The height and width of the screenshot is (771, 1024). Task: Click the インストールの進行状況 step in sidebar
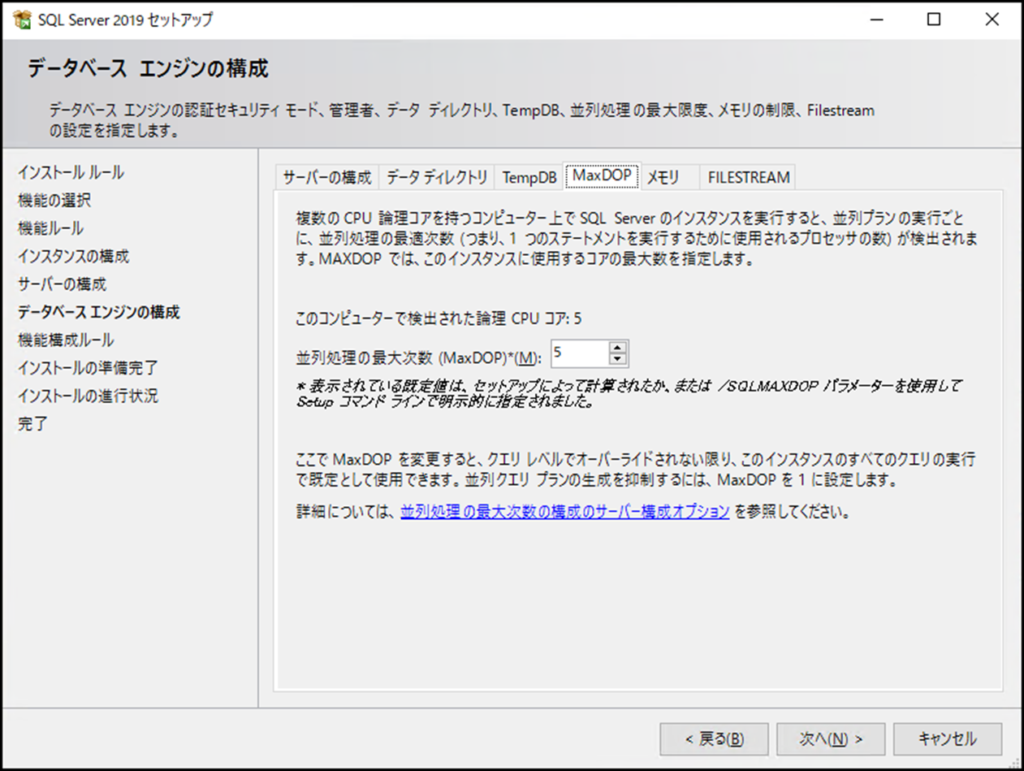point(88,396)
